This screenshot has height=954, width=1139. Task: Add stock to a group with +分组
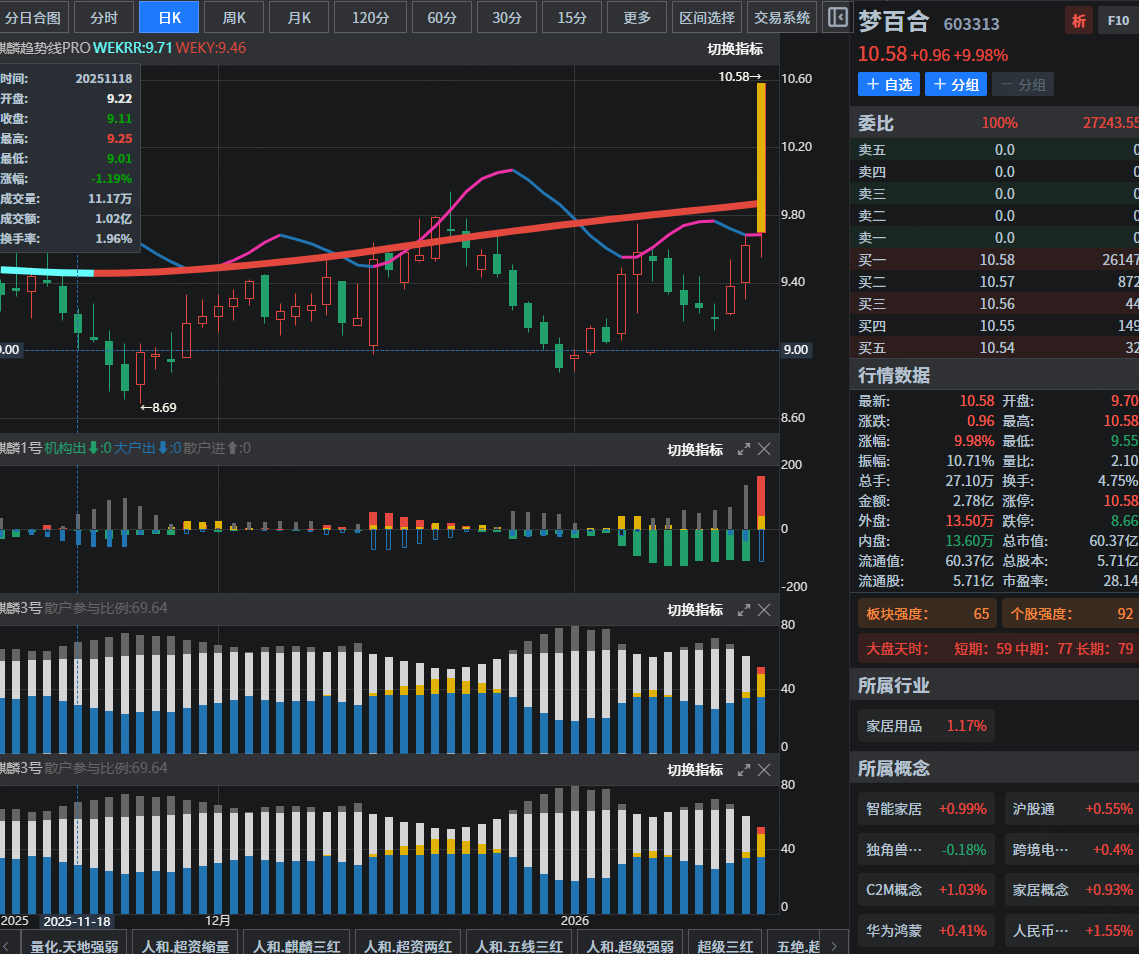pyautogui.click(x=955, y=85)
